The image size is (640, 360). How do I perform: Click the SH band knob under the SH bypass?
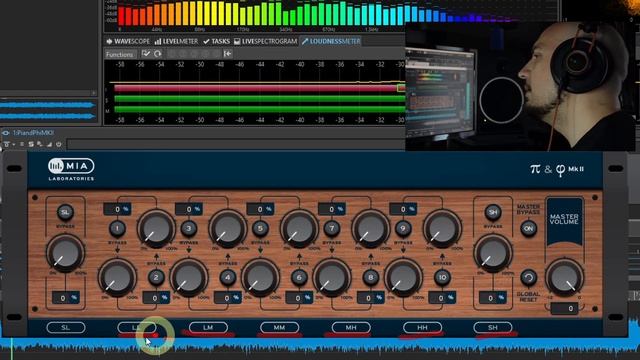pyautogui.click(x=493, y=254)
